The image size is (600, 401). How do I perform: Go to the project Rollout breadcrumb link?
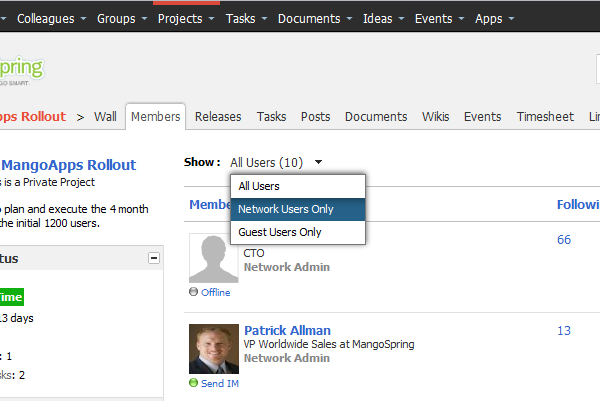pos(33,116)
